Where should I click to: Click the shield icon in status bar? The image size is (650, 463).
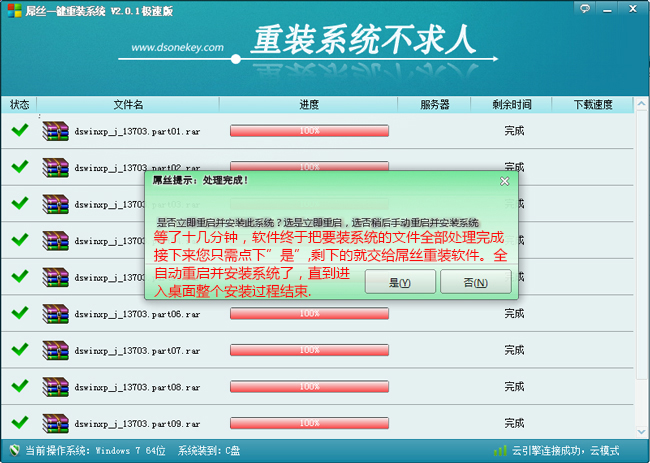pos(13,451)
